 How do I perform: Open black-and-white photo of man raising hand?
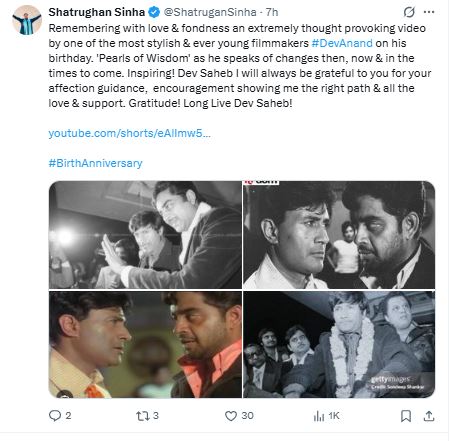click(x=145, y=235)
